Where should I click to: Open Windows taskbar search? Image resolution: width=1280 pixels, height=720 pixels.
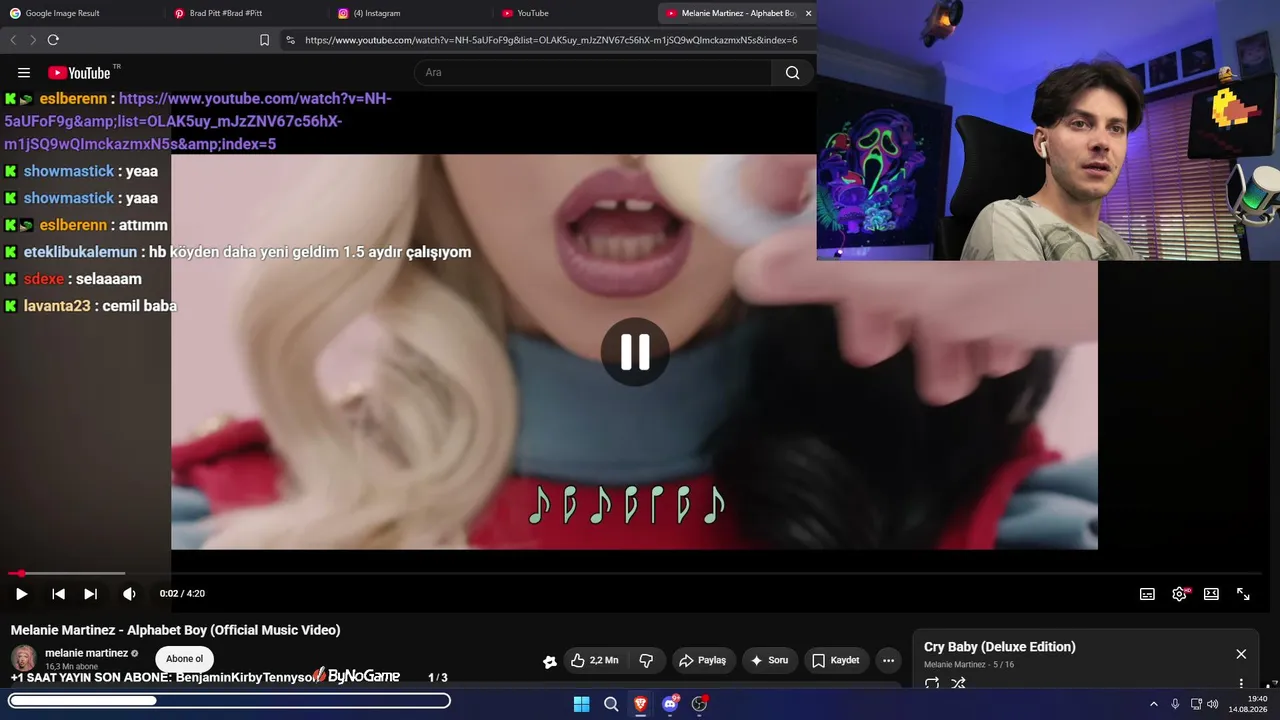[x=611, y=704]
